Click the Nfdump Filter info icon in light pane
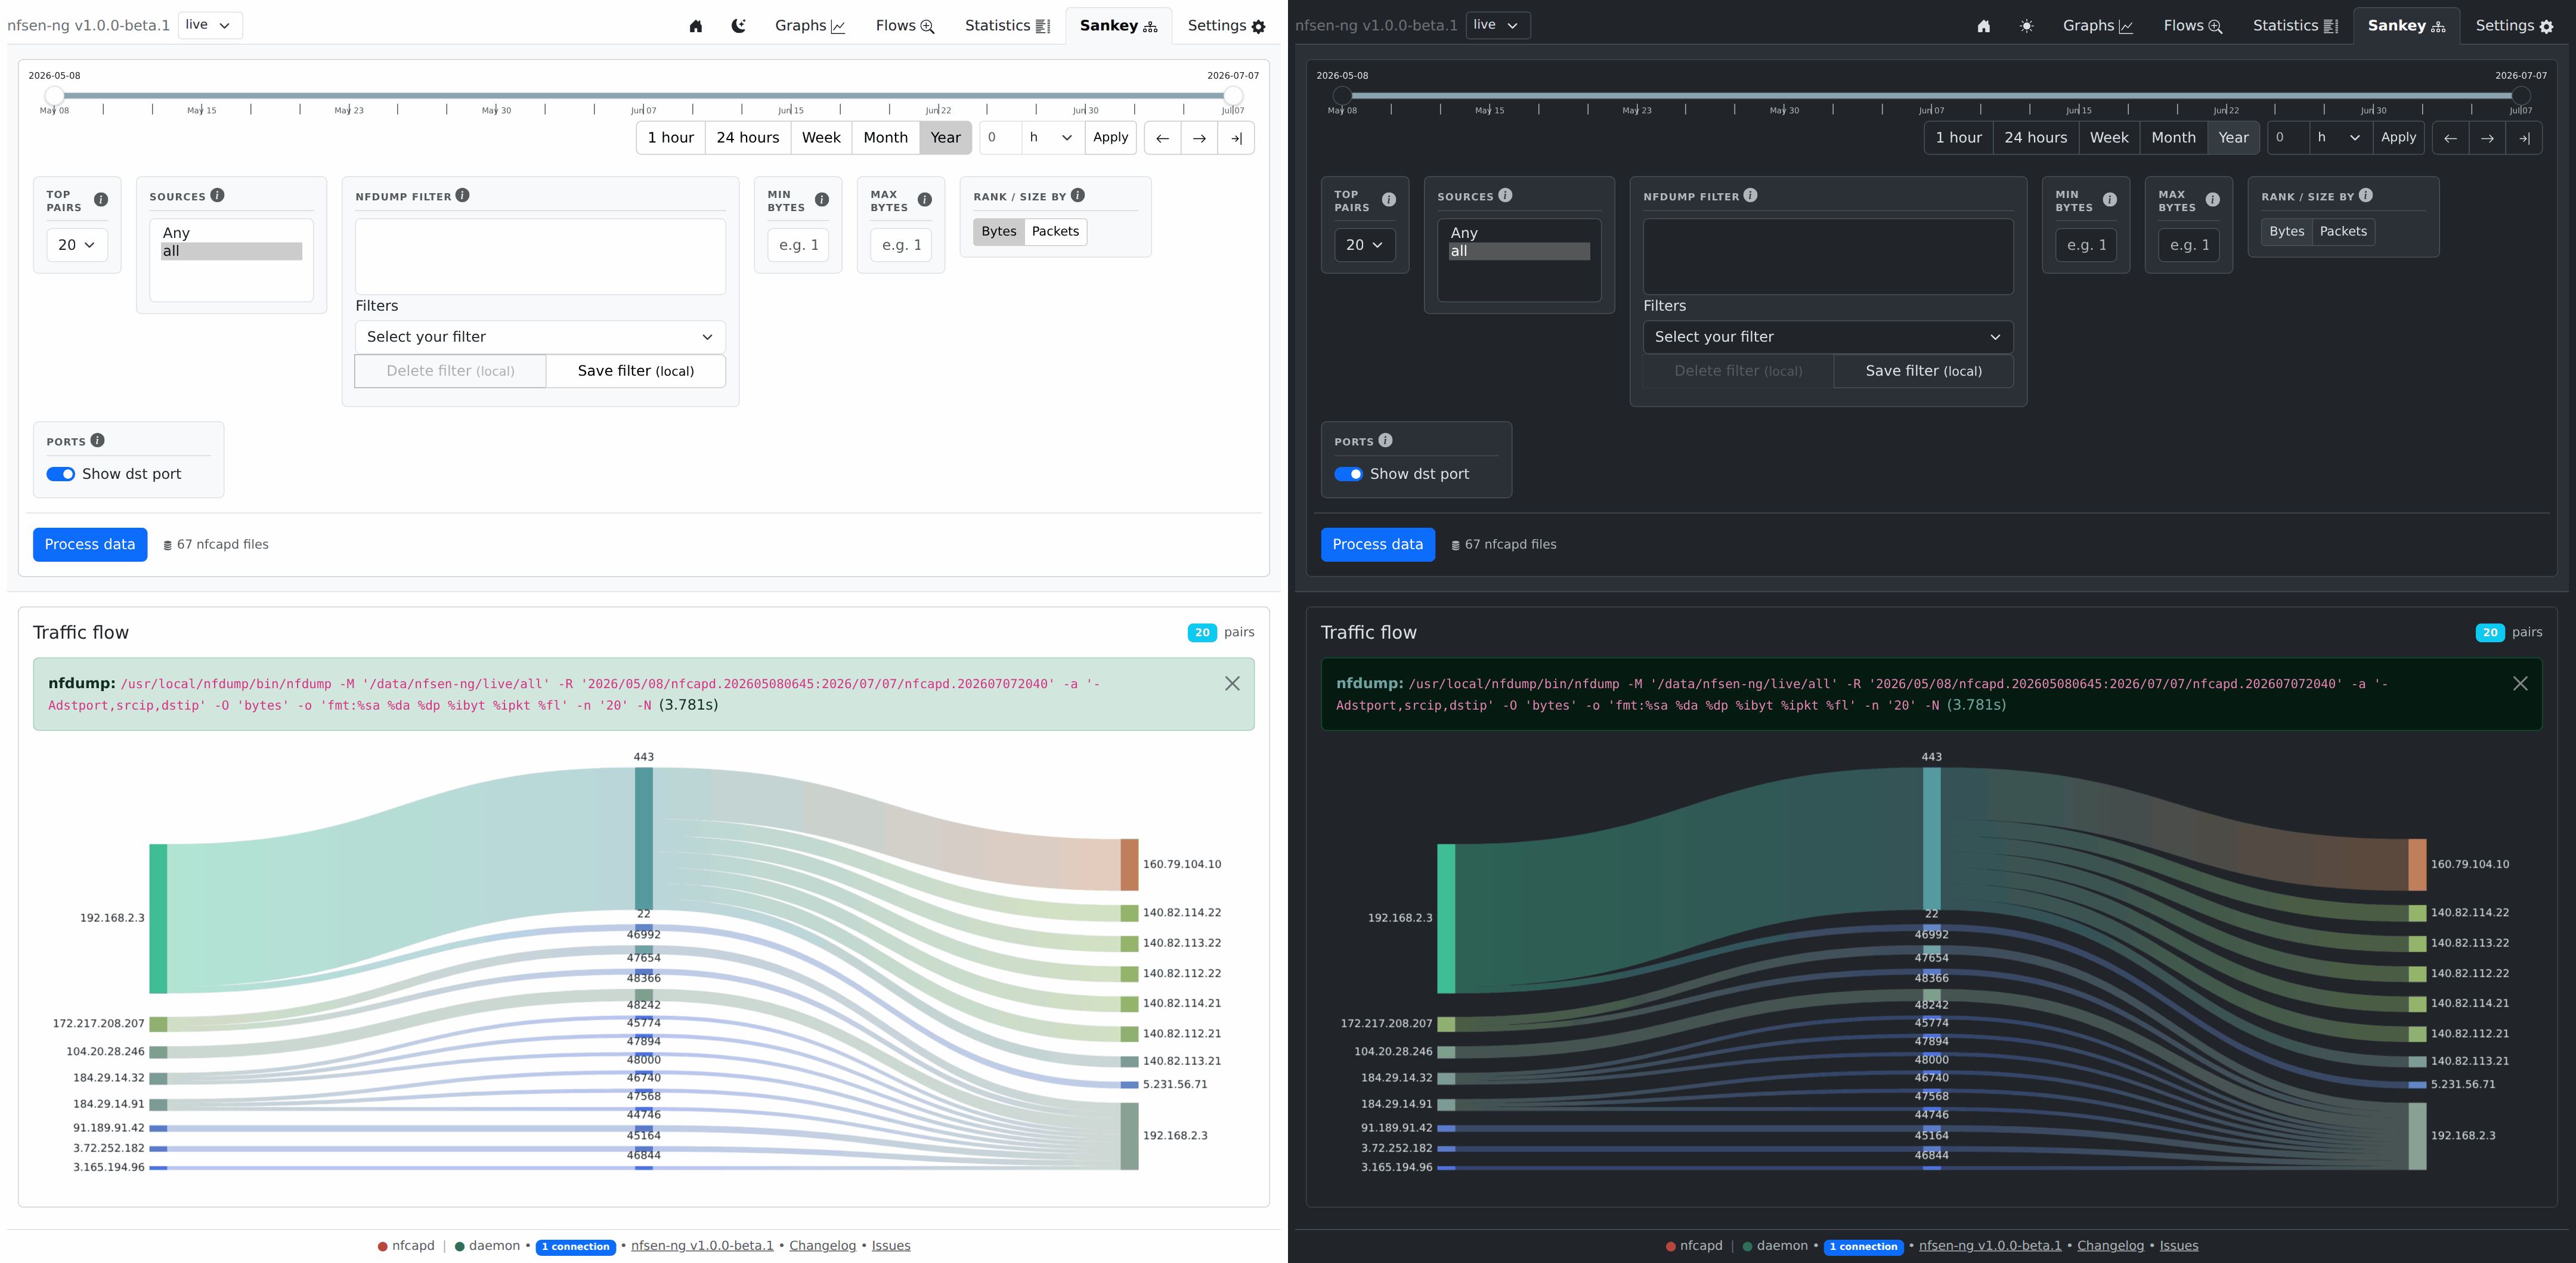Image resolution: width=2576 pixels, height=1263 pixels. point(462,195)
